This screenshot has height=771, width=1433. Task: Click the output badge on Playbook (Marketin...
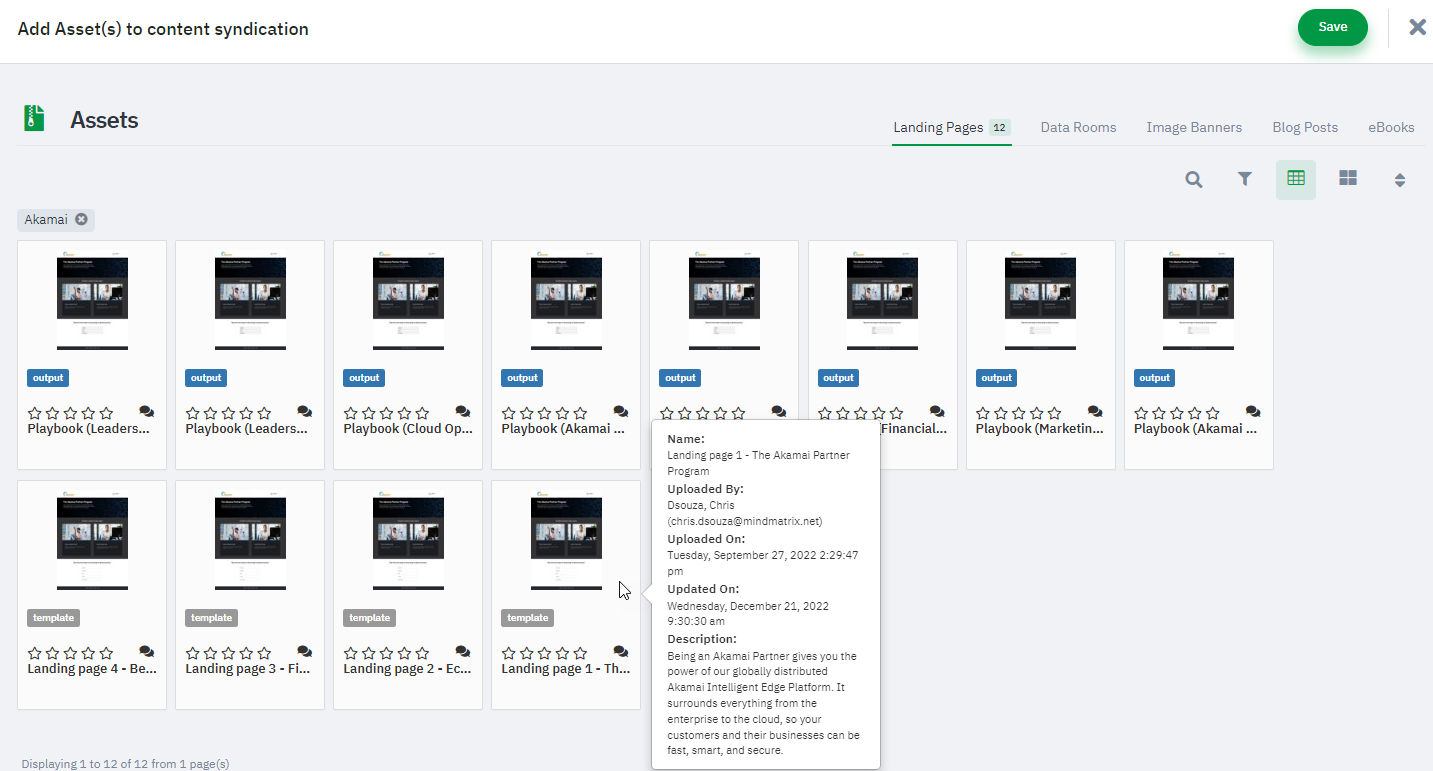pyautogui.click(x=996, y=378)
